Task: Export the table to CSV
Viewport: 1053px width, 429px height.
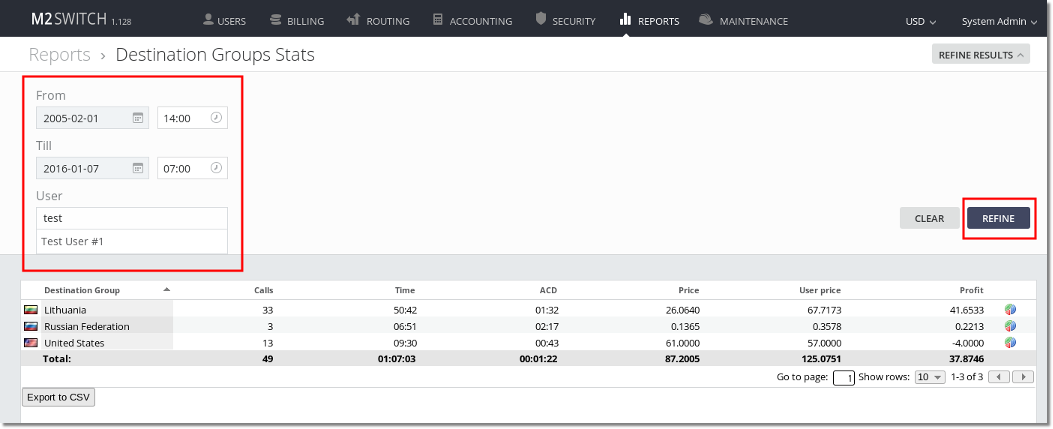Action: [x=58, y=398]
